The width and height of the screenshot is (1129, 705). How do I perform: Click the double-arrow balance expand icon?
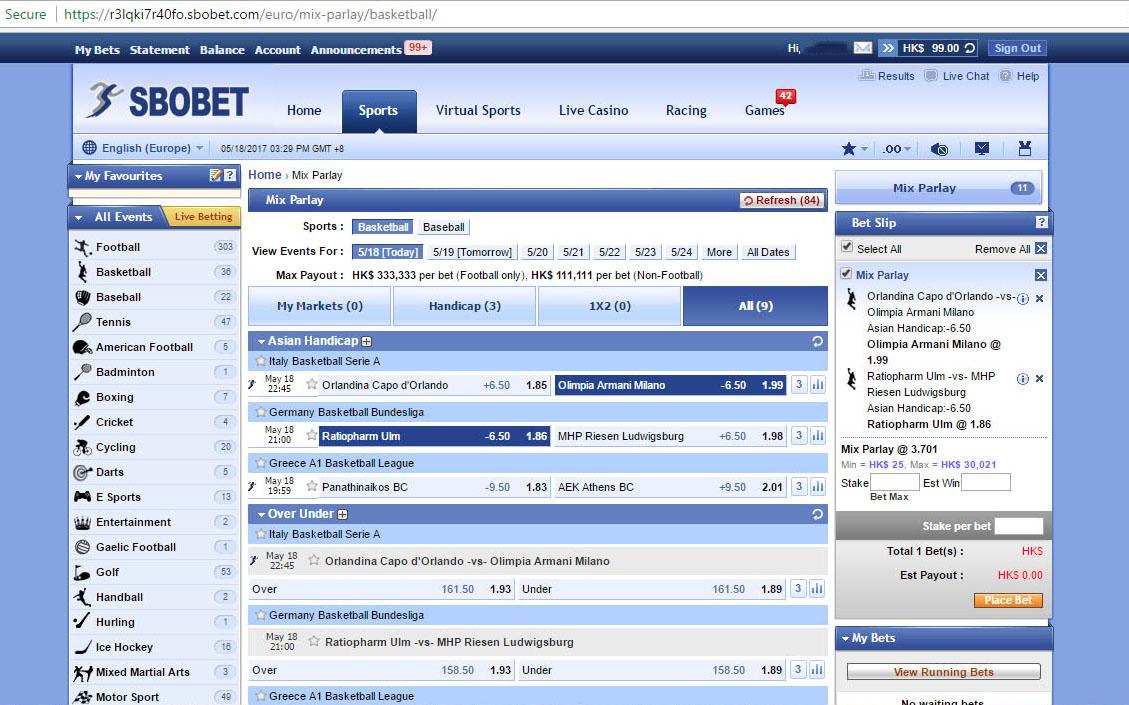(x=888, y=48)
